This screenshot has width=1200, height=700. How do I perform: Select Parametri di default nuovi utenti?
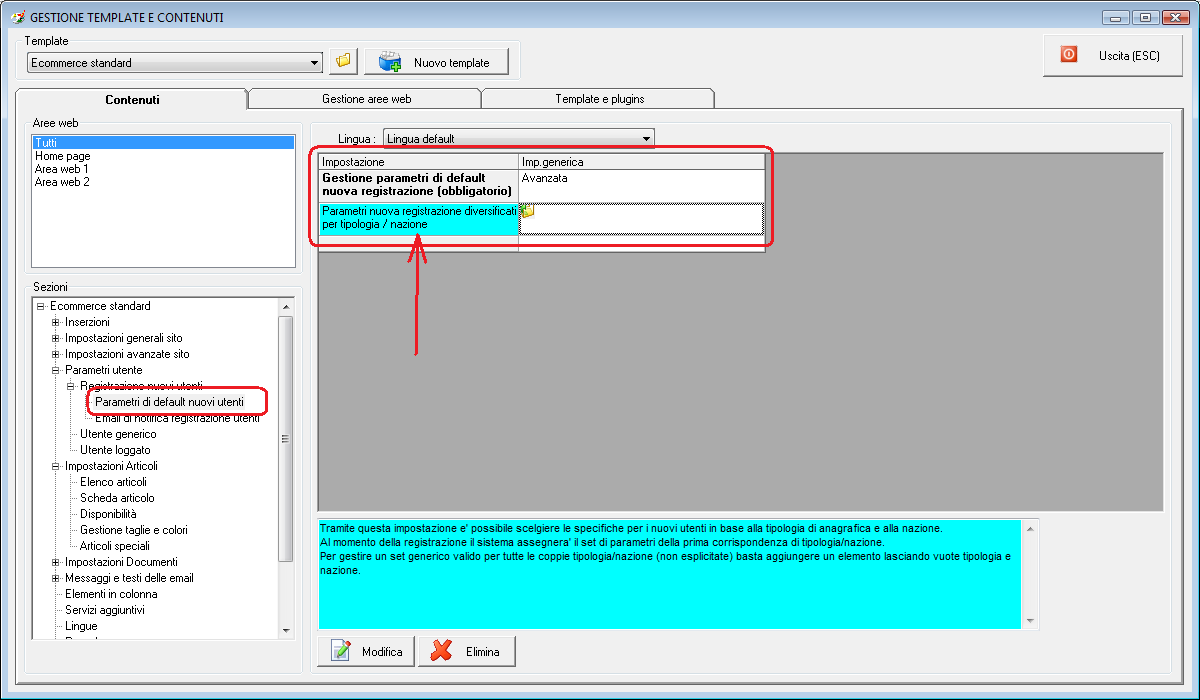click(169, 402)
